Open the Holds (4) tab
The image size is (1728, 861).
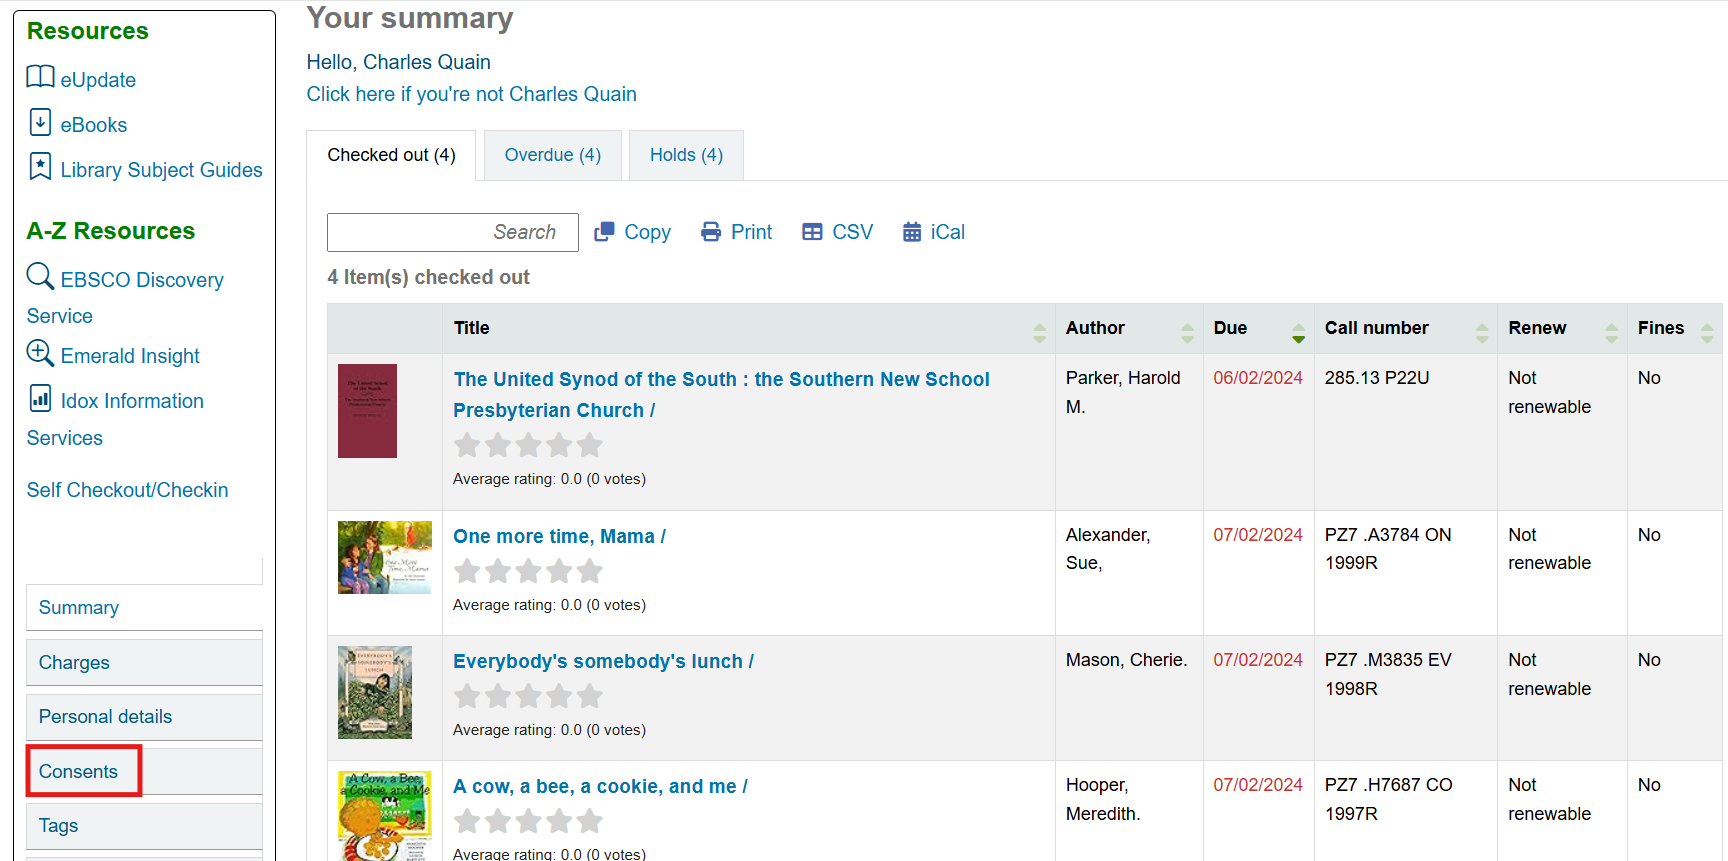[686, 155]
